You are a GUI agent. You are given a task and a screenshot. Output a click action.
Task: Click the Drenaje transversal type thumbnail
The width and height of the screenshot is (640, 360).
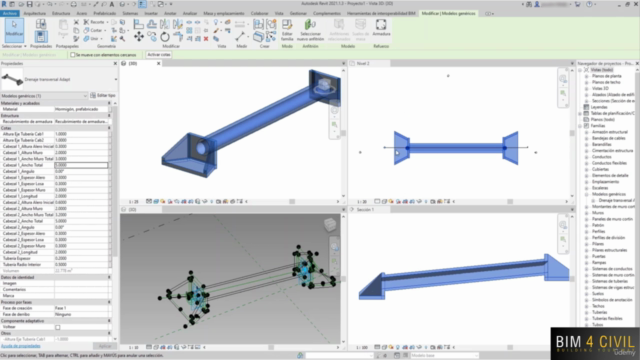(x=12, y=80)
